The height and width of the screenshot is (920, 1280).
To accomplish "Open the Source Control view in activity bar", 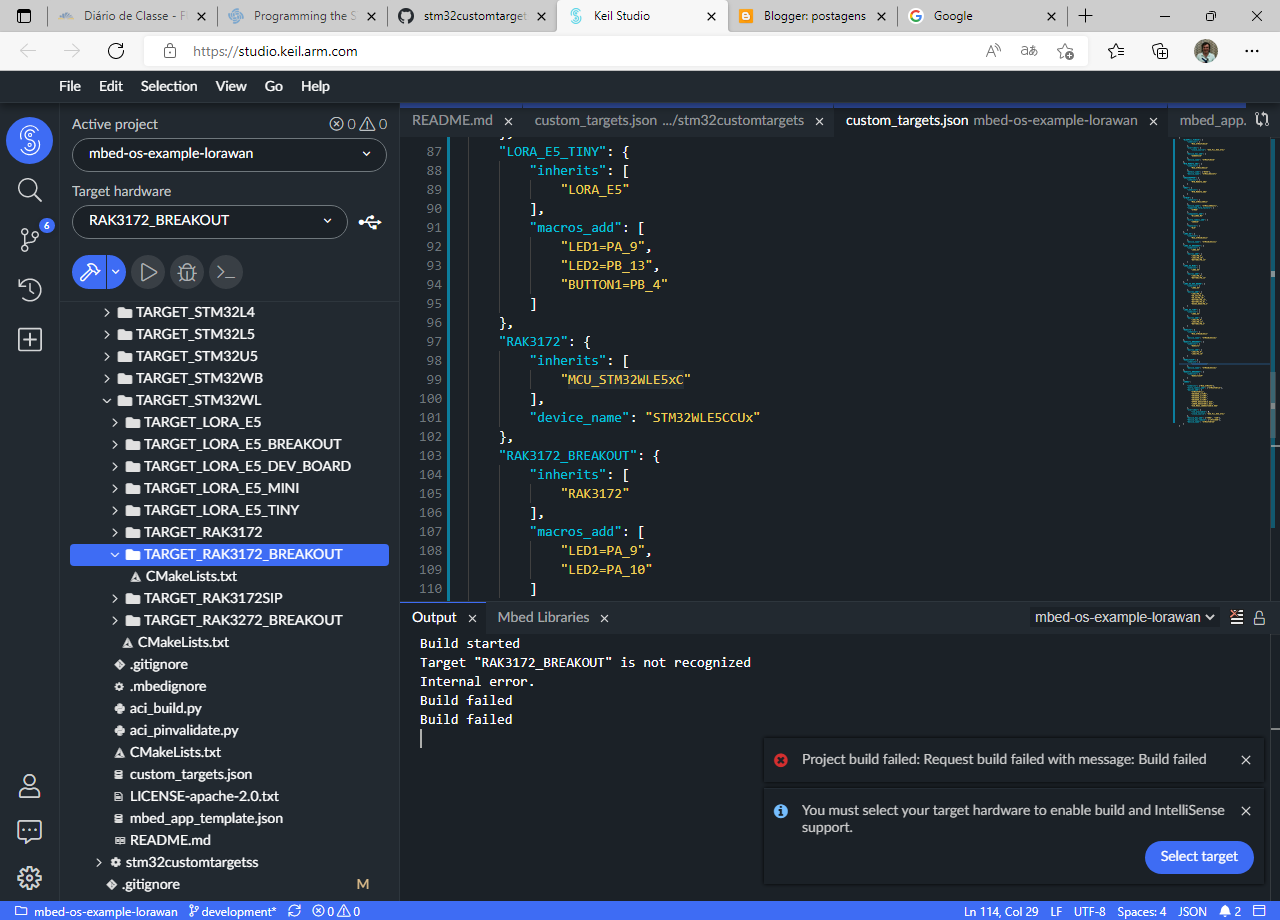I will 29,240.
